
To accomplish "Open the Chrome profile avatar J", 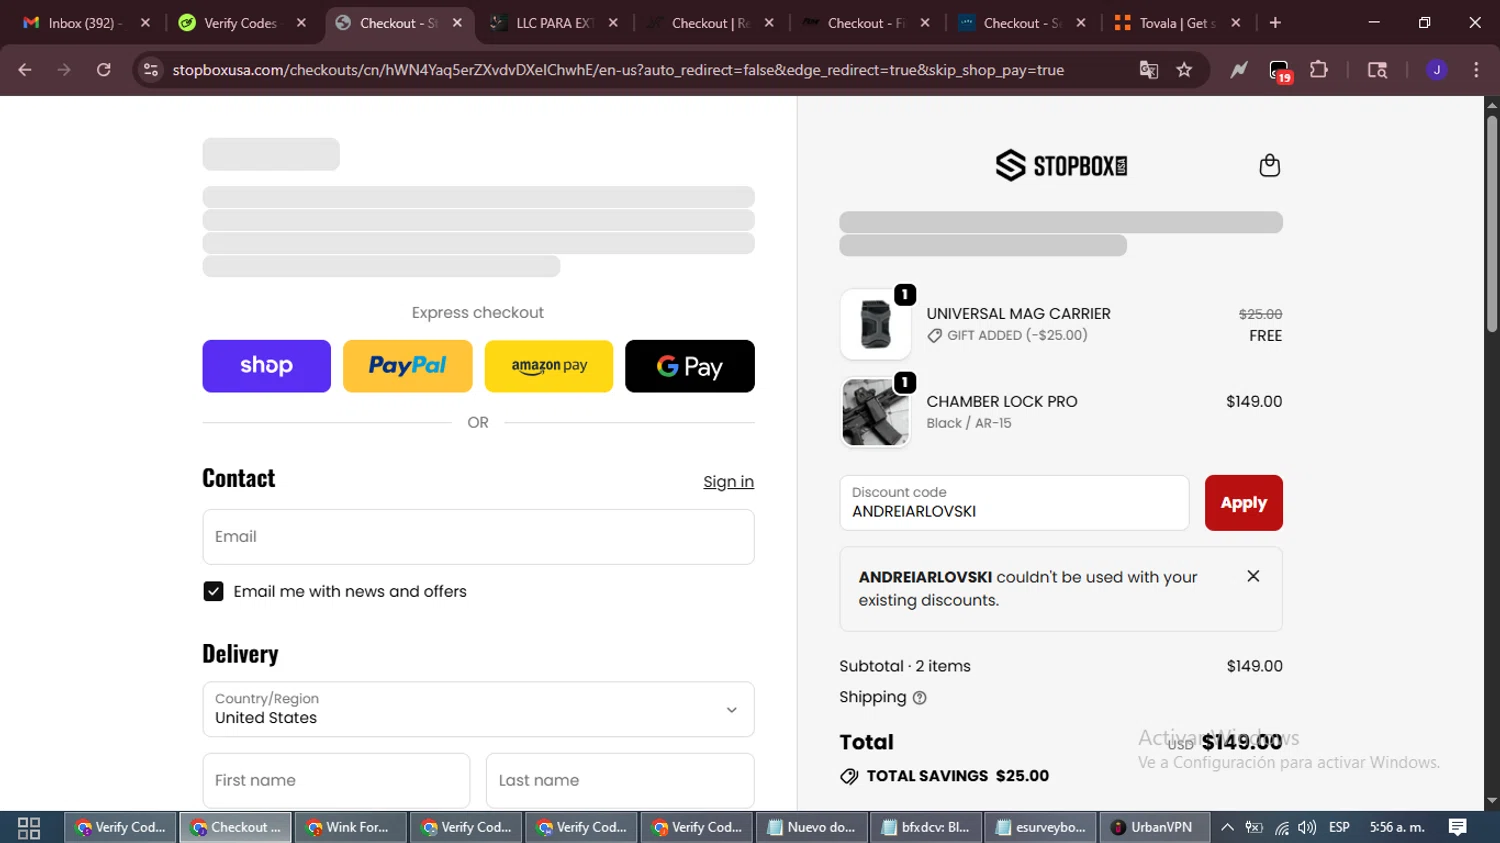I will [1436, 70].
